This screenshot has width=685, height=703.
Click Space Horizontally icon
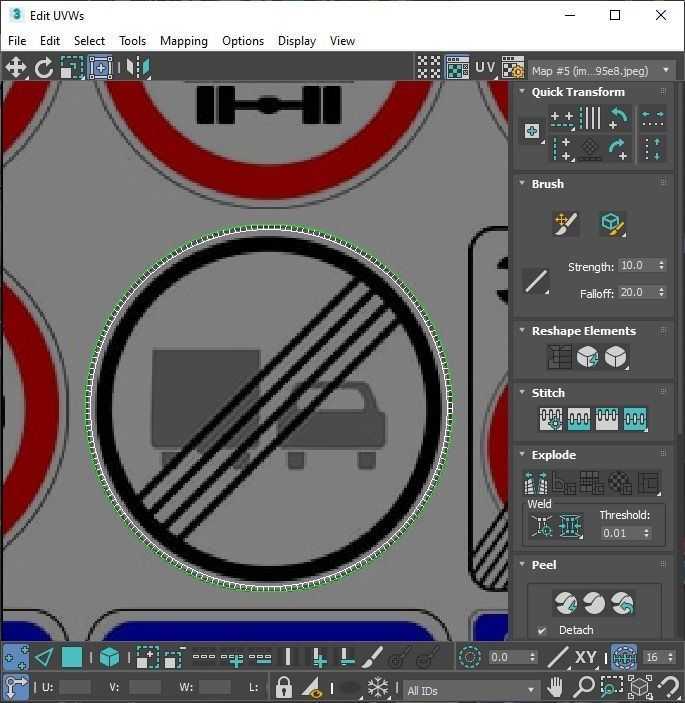pos(653,118)
